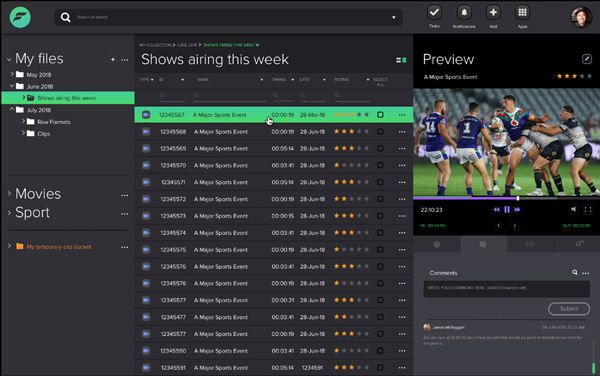This screenshot has width=600, height=376.
Task: Open My files more options dots
Action: click(125, 60)
